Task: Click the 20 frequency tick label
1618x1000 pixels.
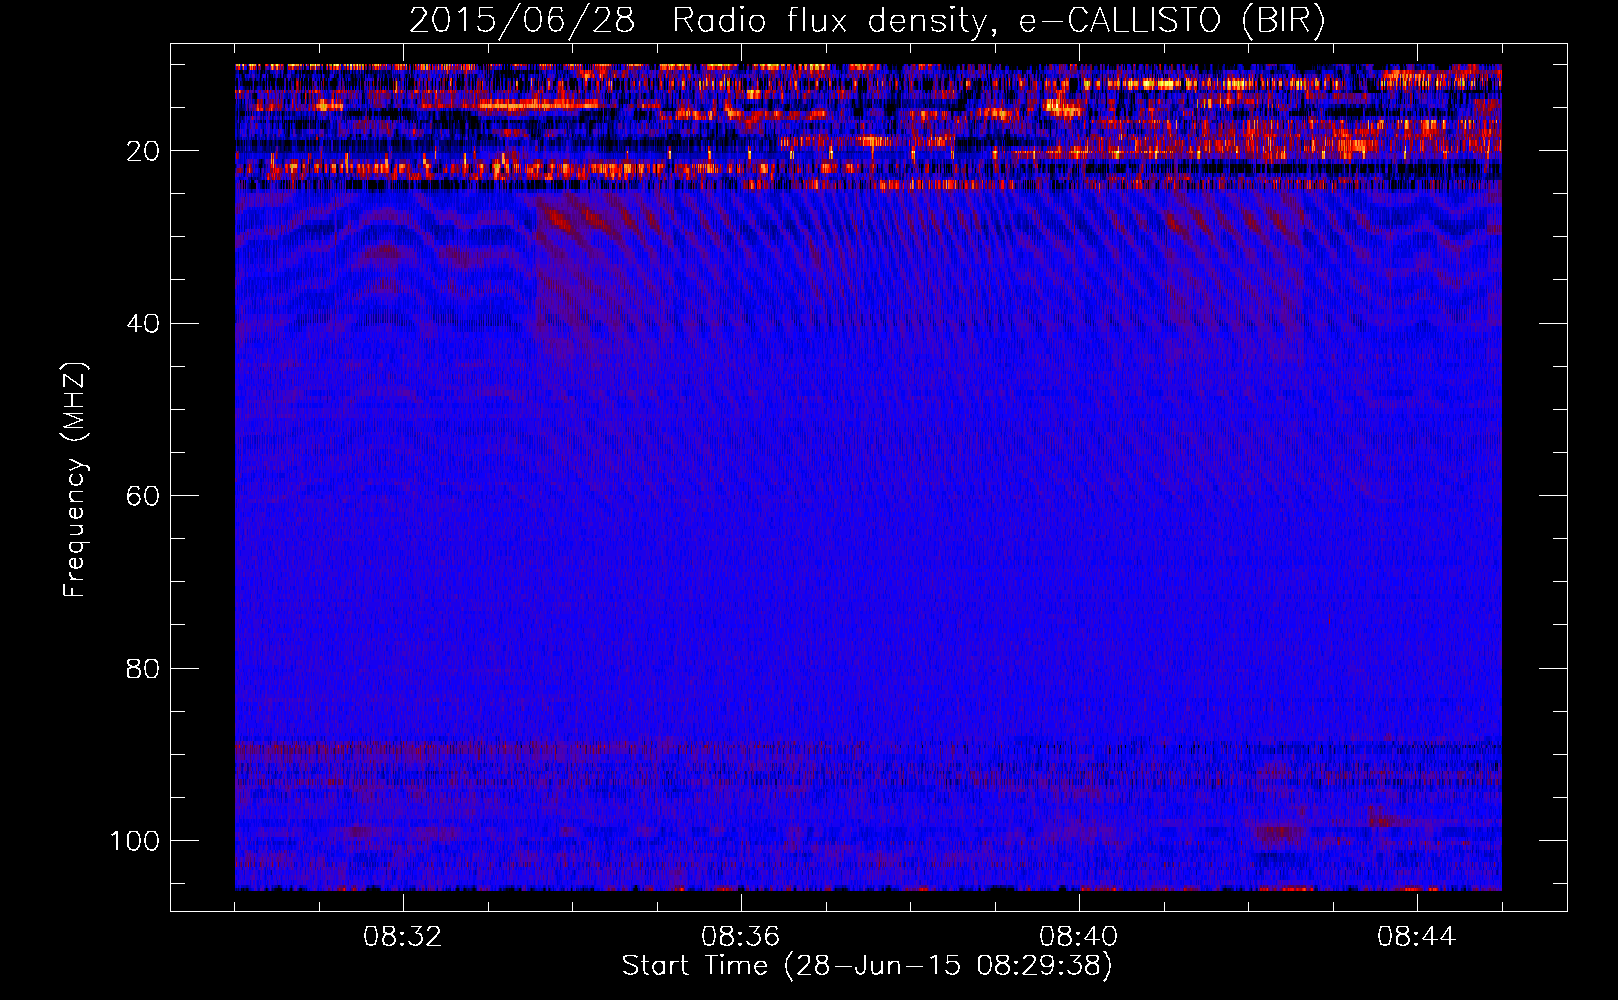Action: pos(144,151)
